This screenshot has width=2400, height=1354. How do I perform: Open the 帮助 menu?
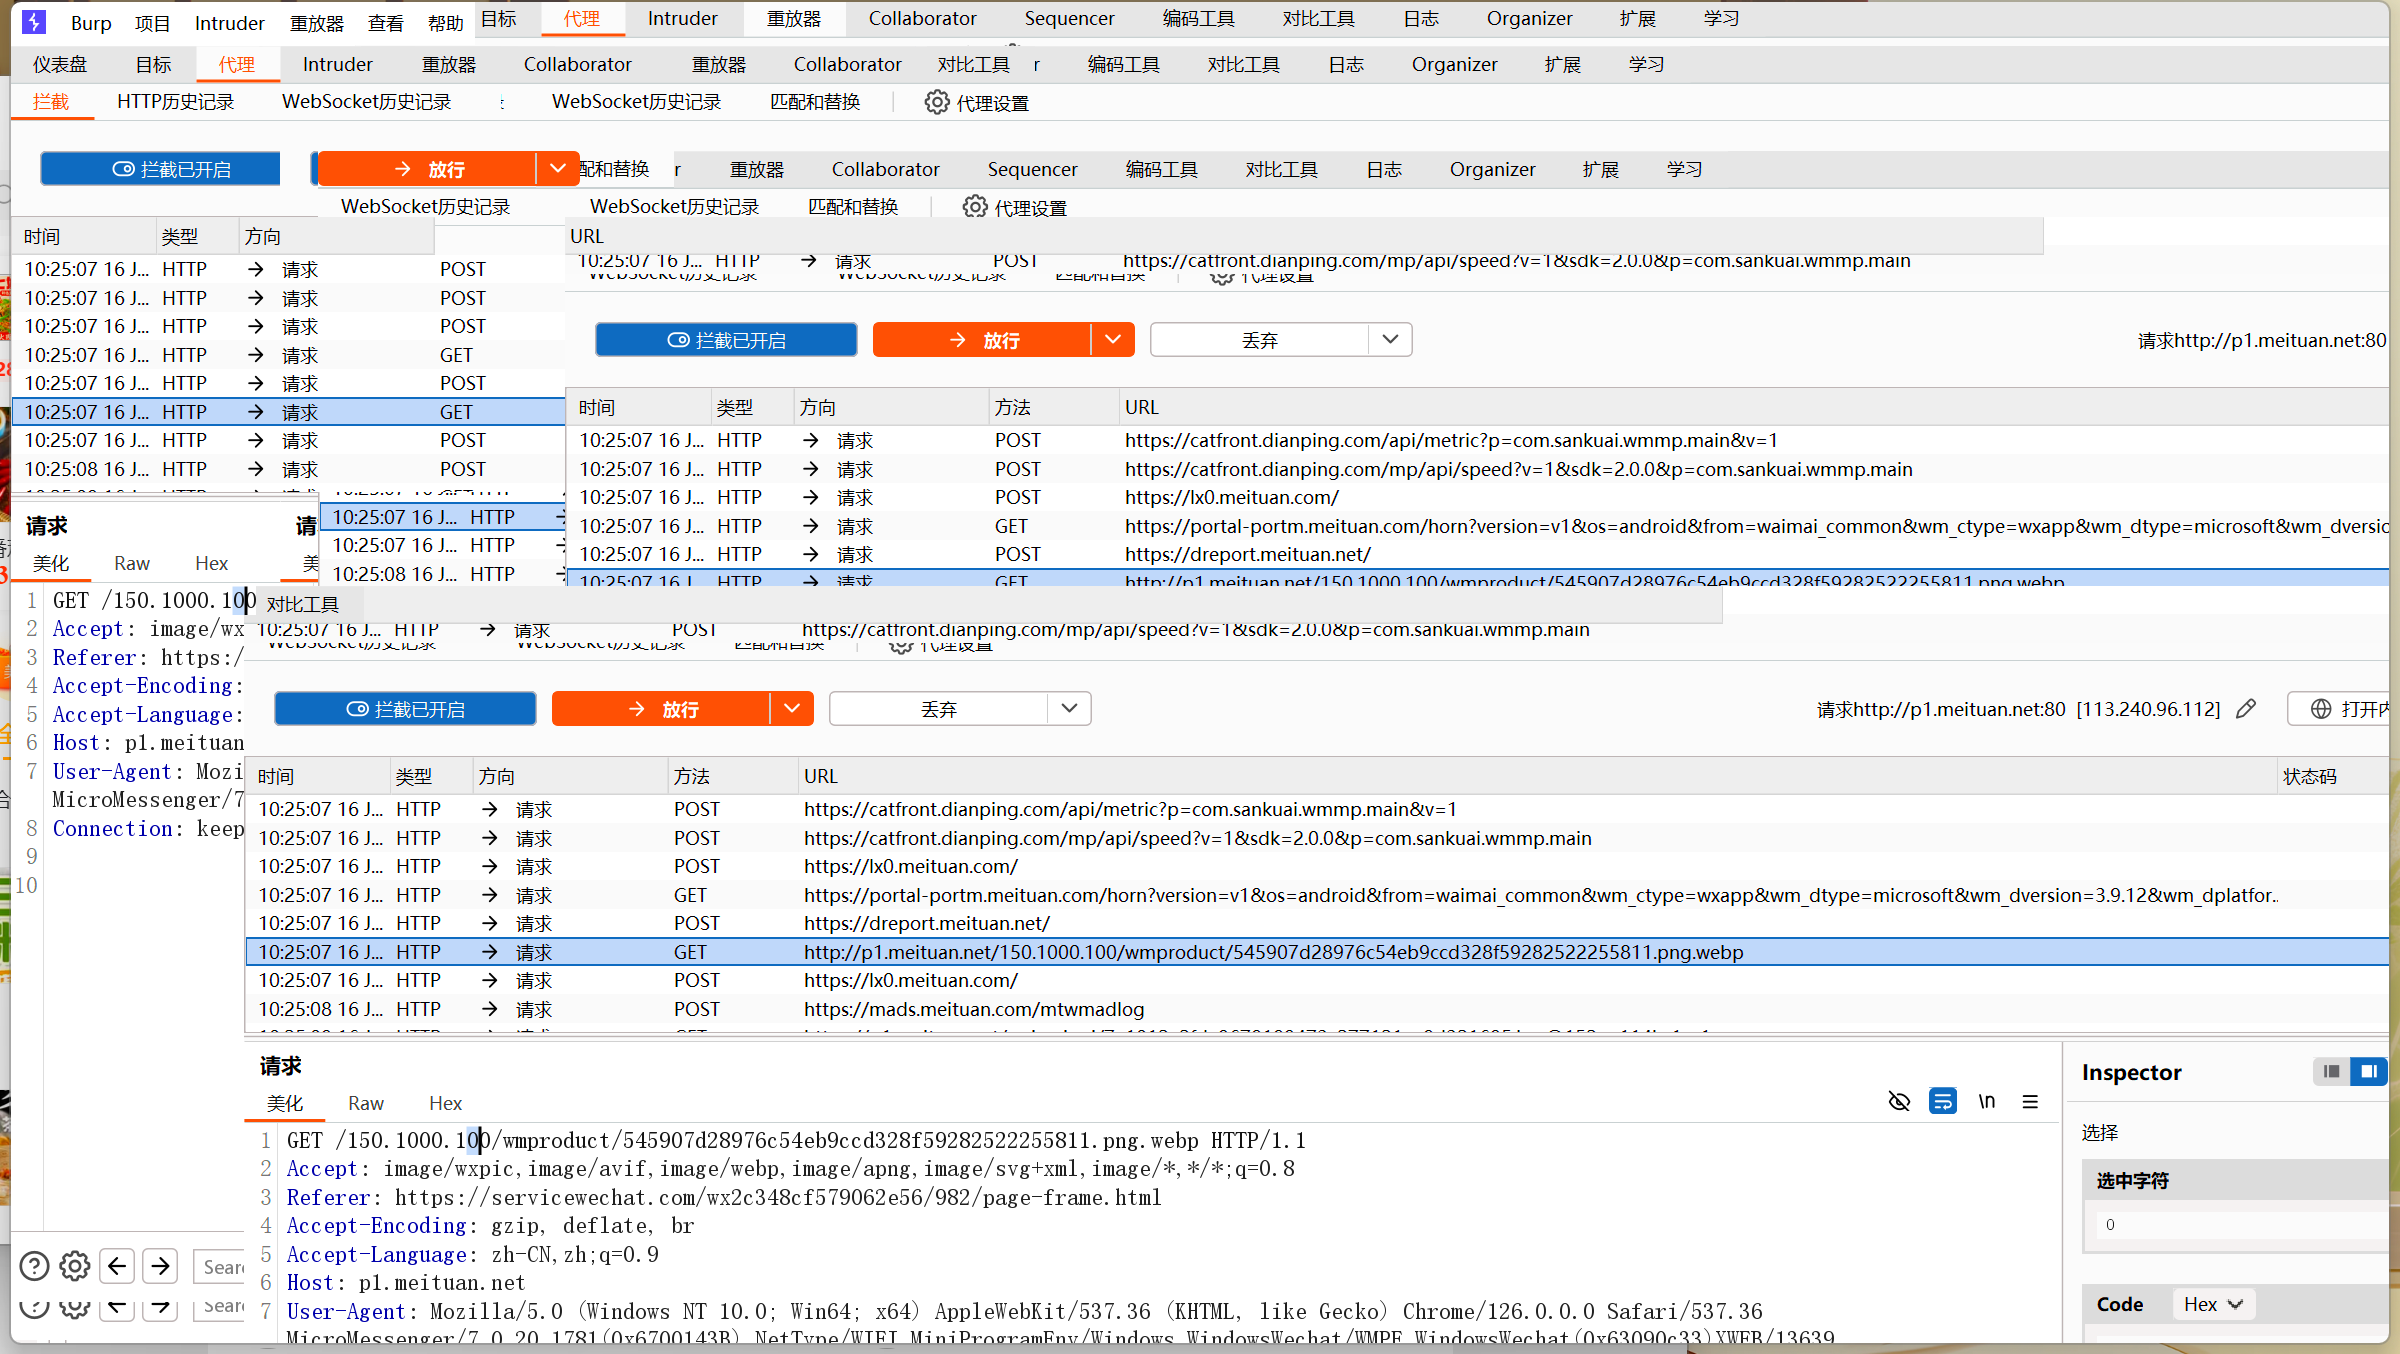pos(445,23)
